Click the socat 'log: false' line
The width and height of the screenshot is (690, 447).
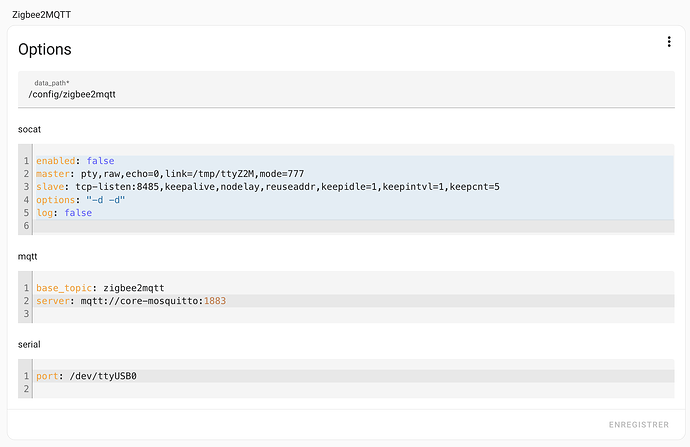pyautogui.click(x=354, y=213)
